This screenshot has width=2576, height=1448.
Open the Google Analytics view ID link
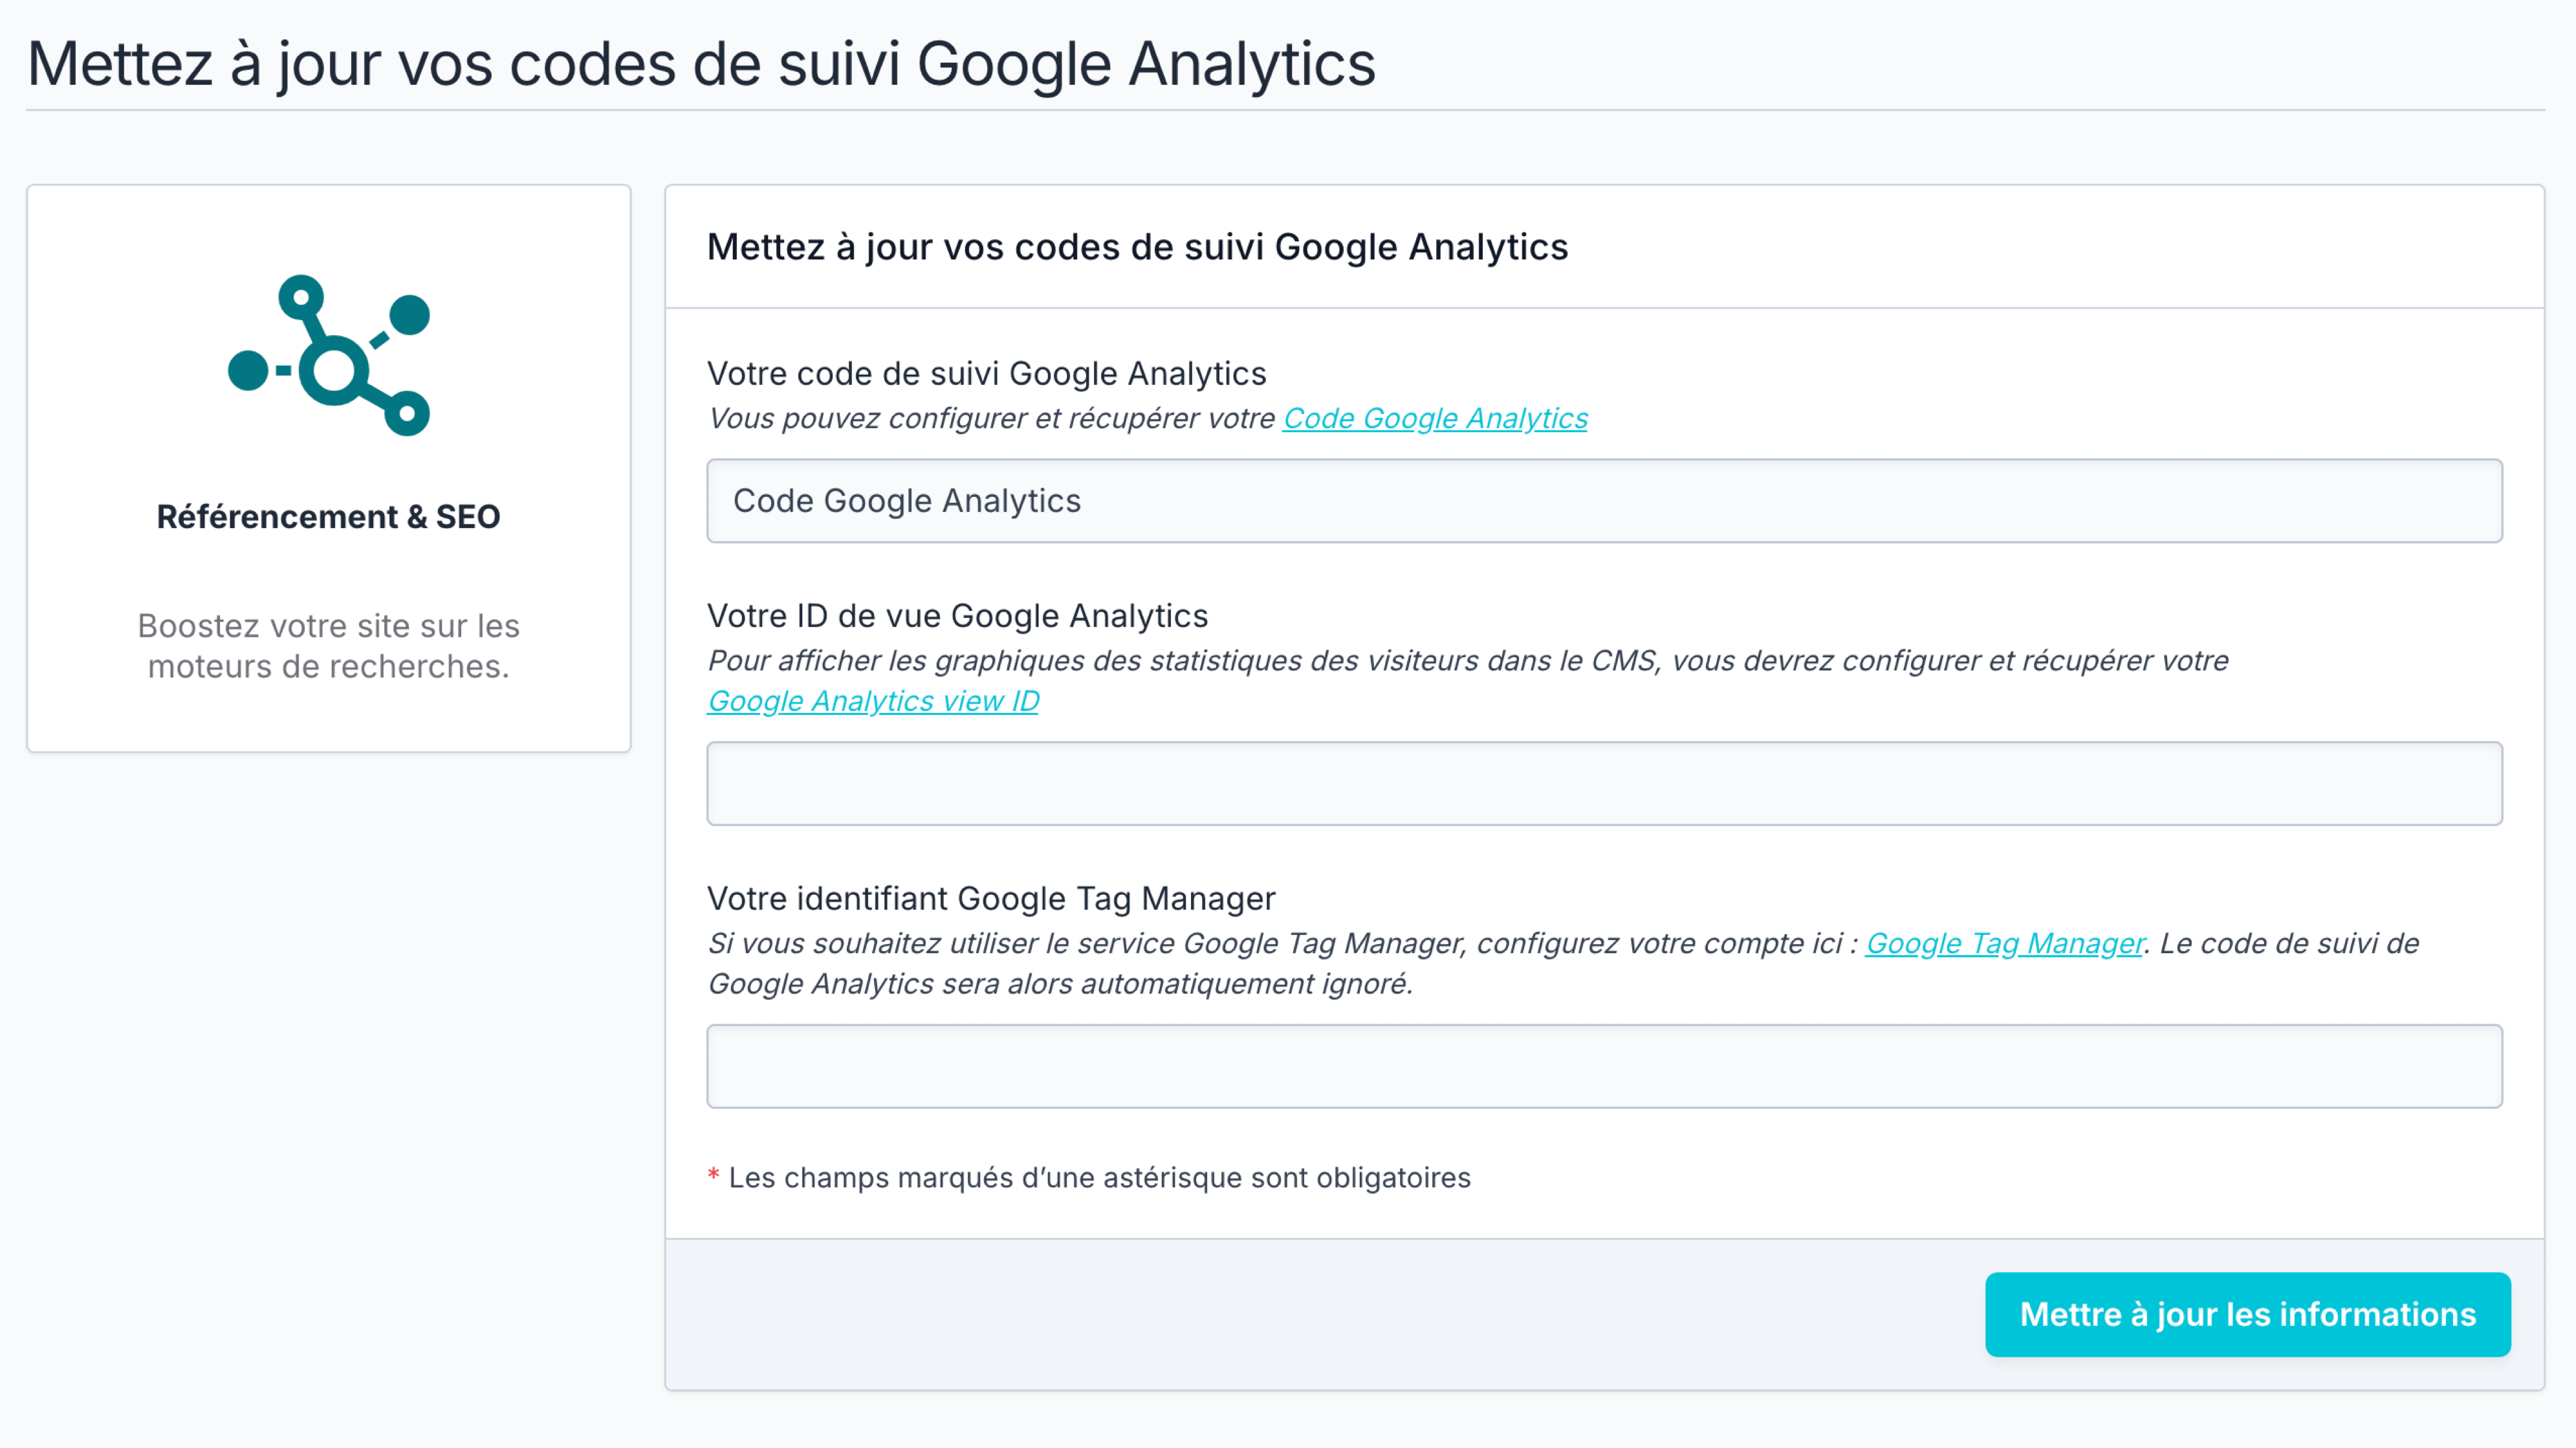[872, 700]
